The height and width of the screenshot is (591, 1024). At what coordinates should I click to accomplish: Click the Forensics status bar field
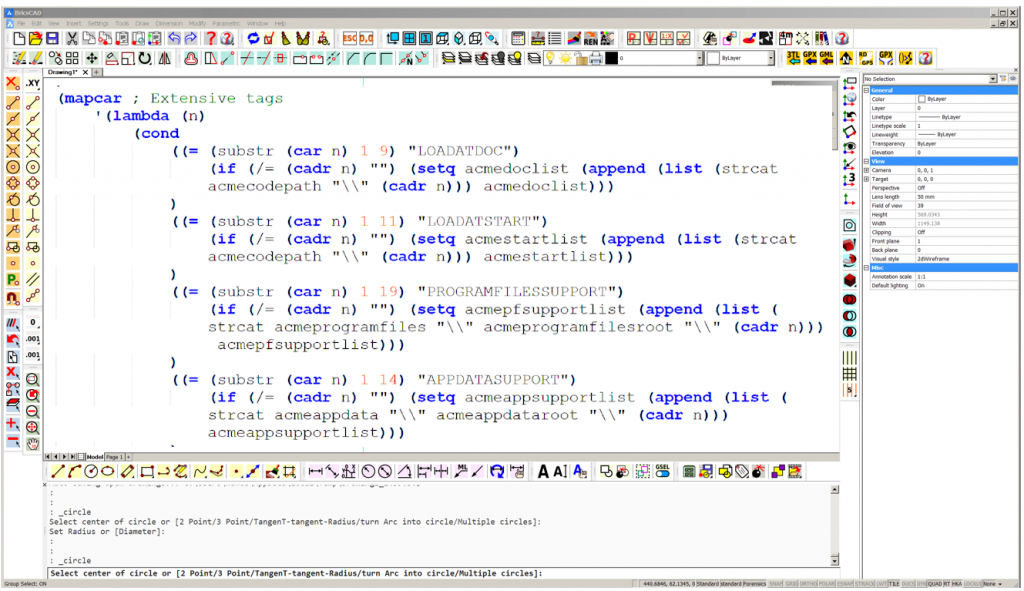(755, 584)
